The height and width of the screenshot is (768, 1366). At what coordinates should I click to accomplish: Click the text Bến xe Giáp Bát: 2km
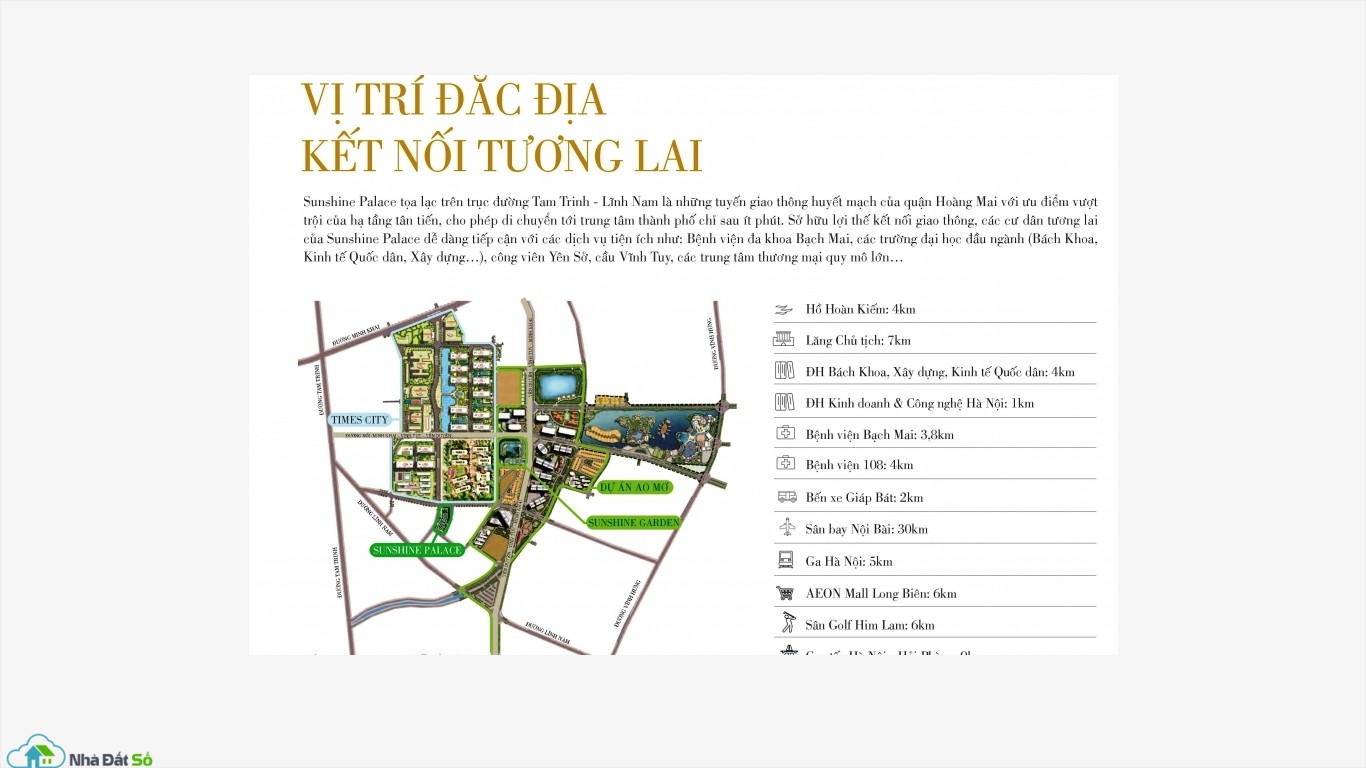[864, 497]
